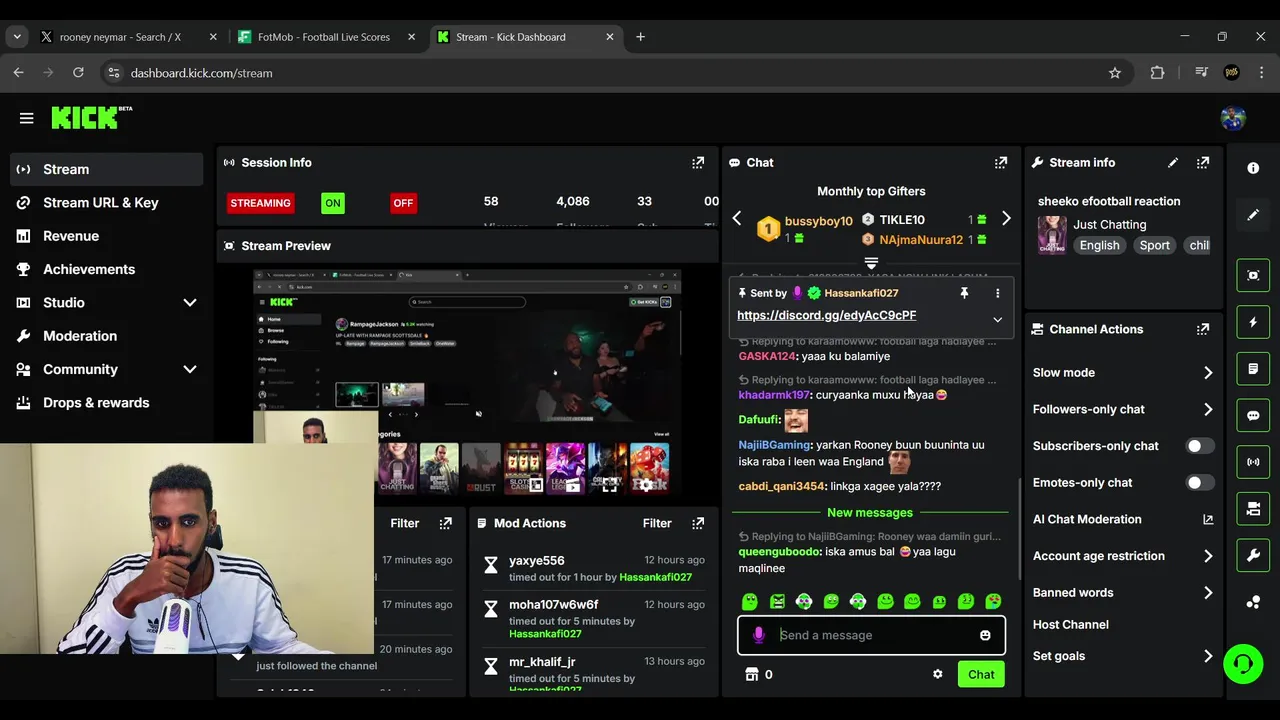
Task: Open Slow mode options
Action: point(1122,372)
